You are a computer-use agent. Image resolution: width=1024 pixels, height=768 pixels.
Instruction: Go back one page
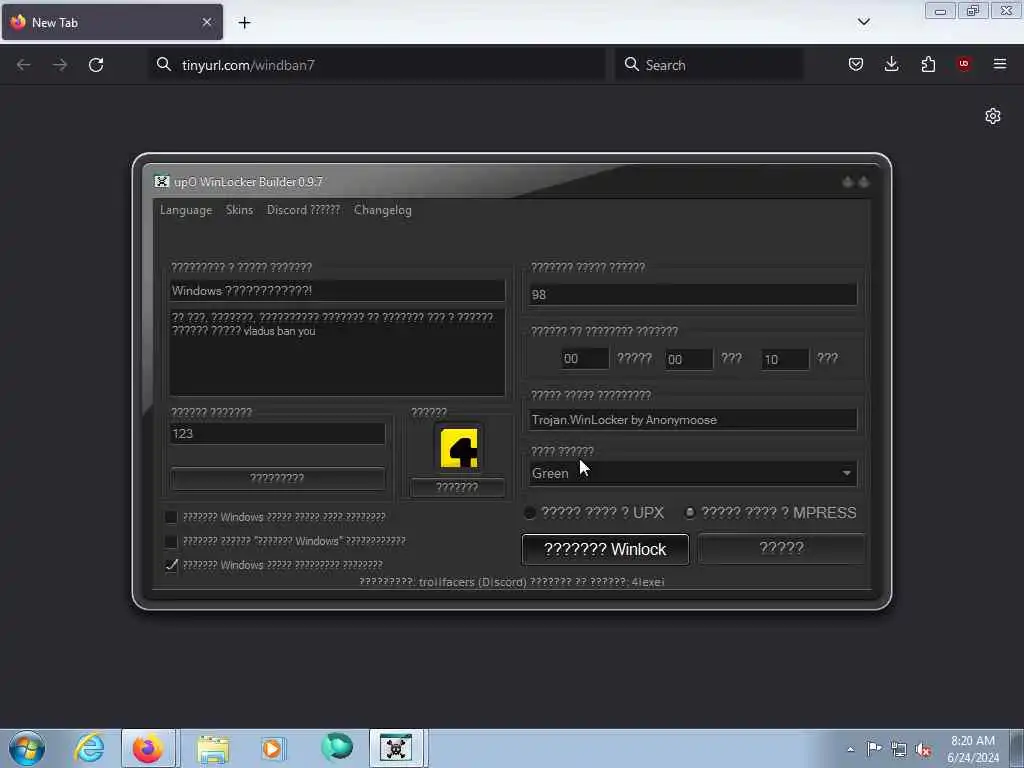click(24, 65)
